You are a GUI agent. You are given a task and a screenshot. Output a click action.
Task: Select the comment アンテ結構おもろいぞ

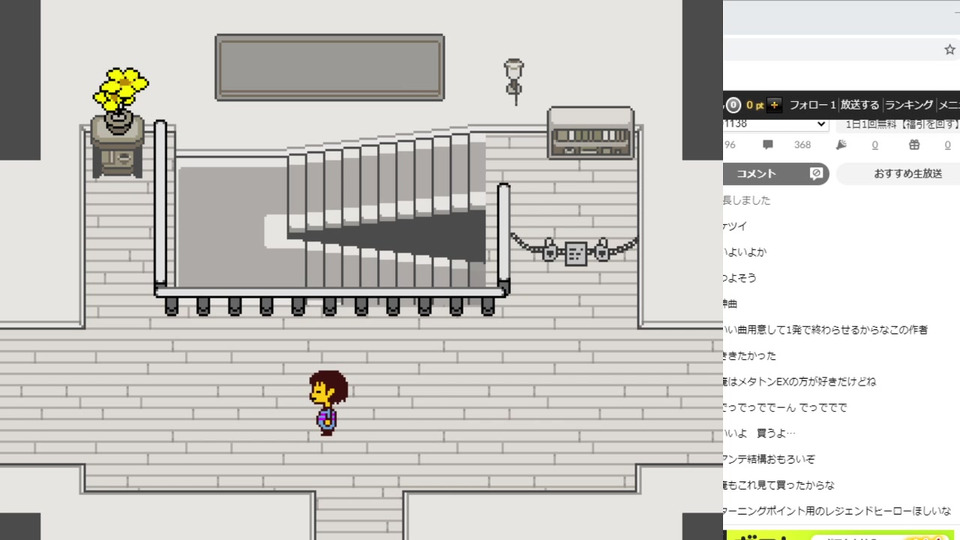[x=769, y=459]
